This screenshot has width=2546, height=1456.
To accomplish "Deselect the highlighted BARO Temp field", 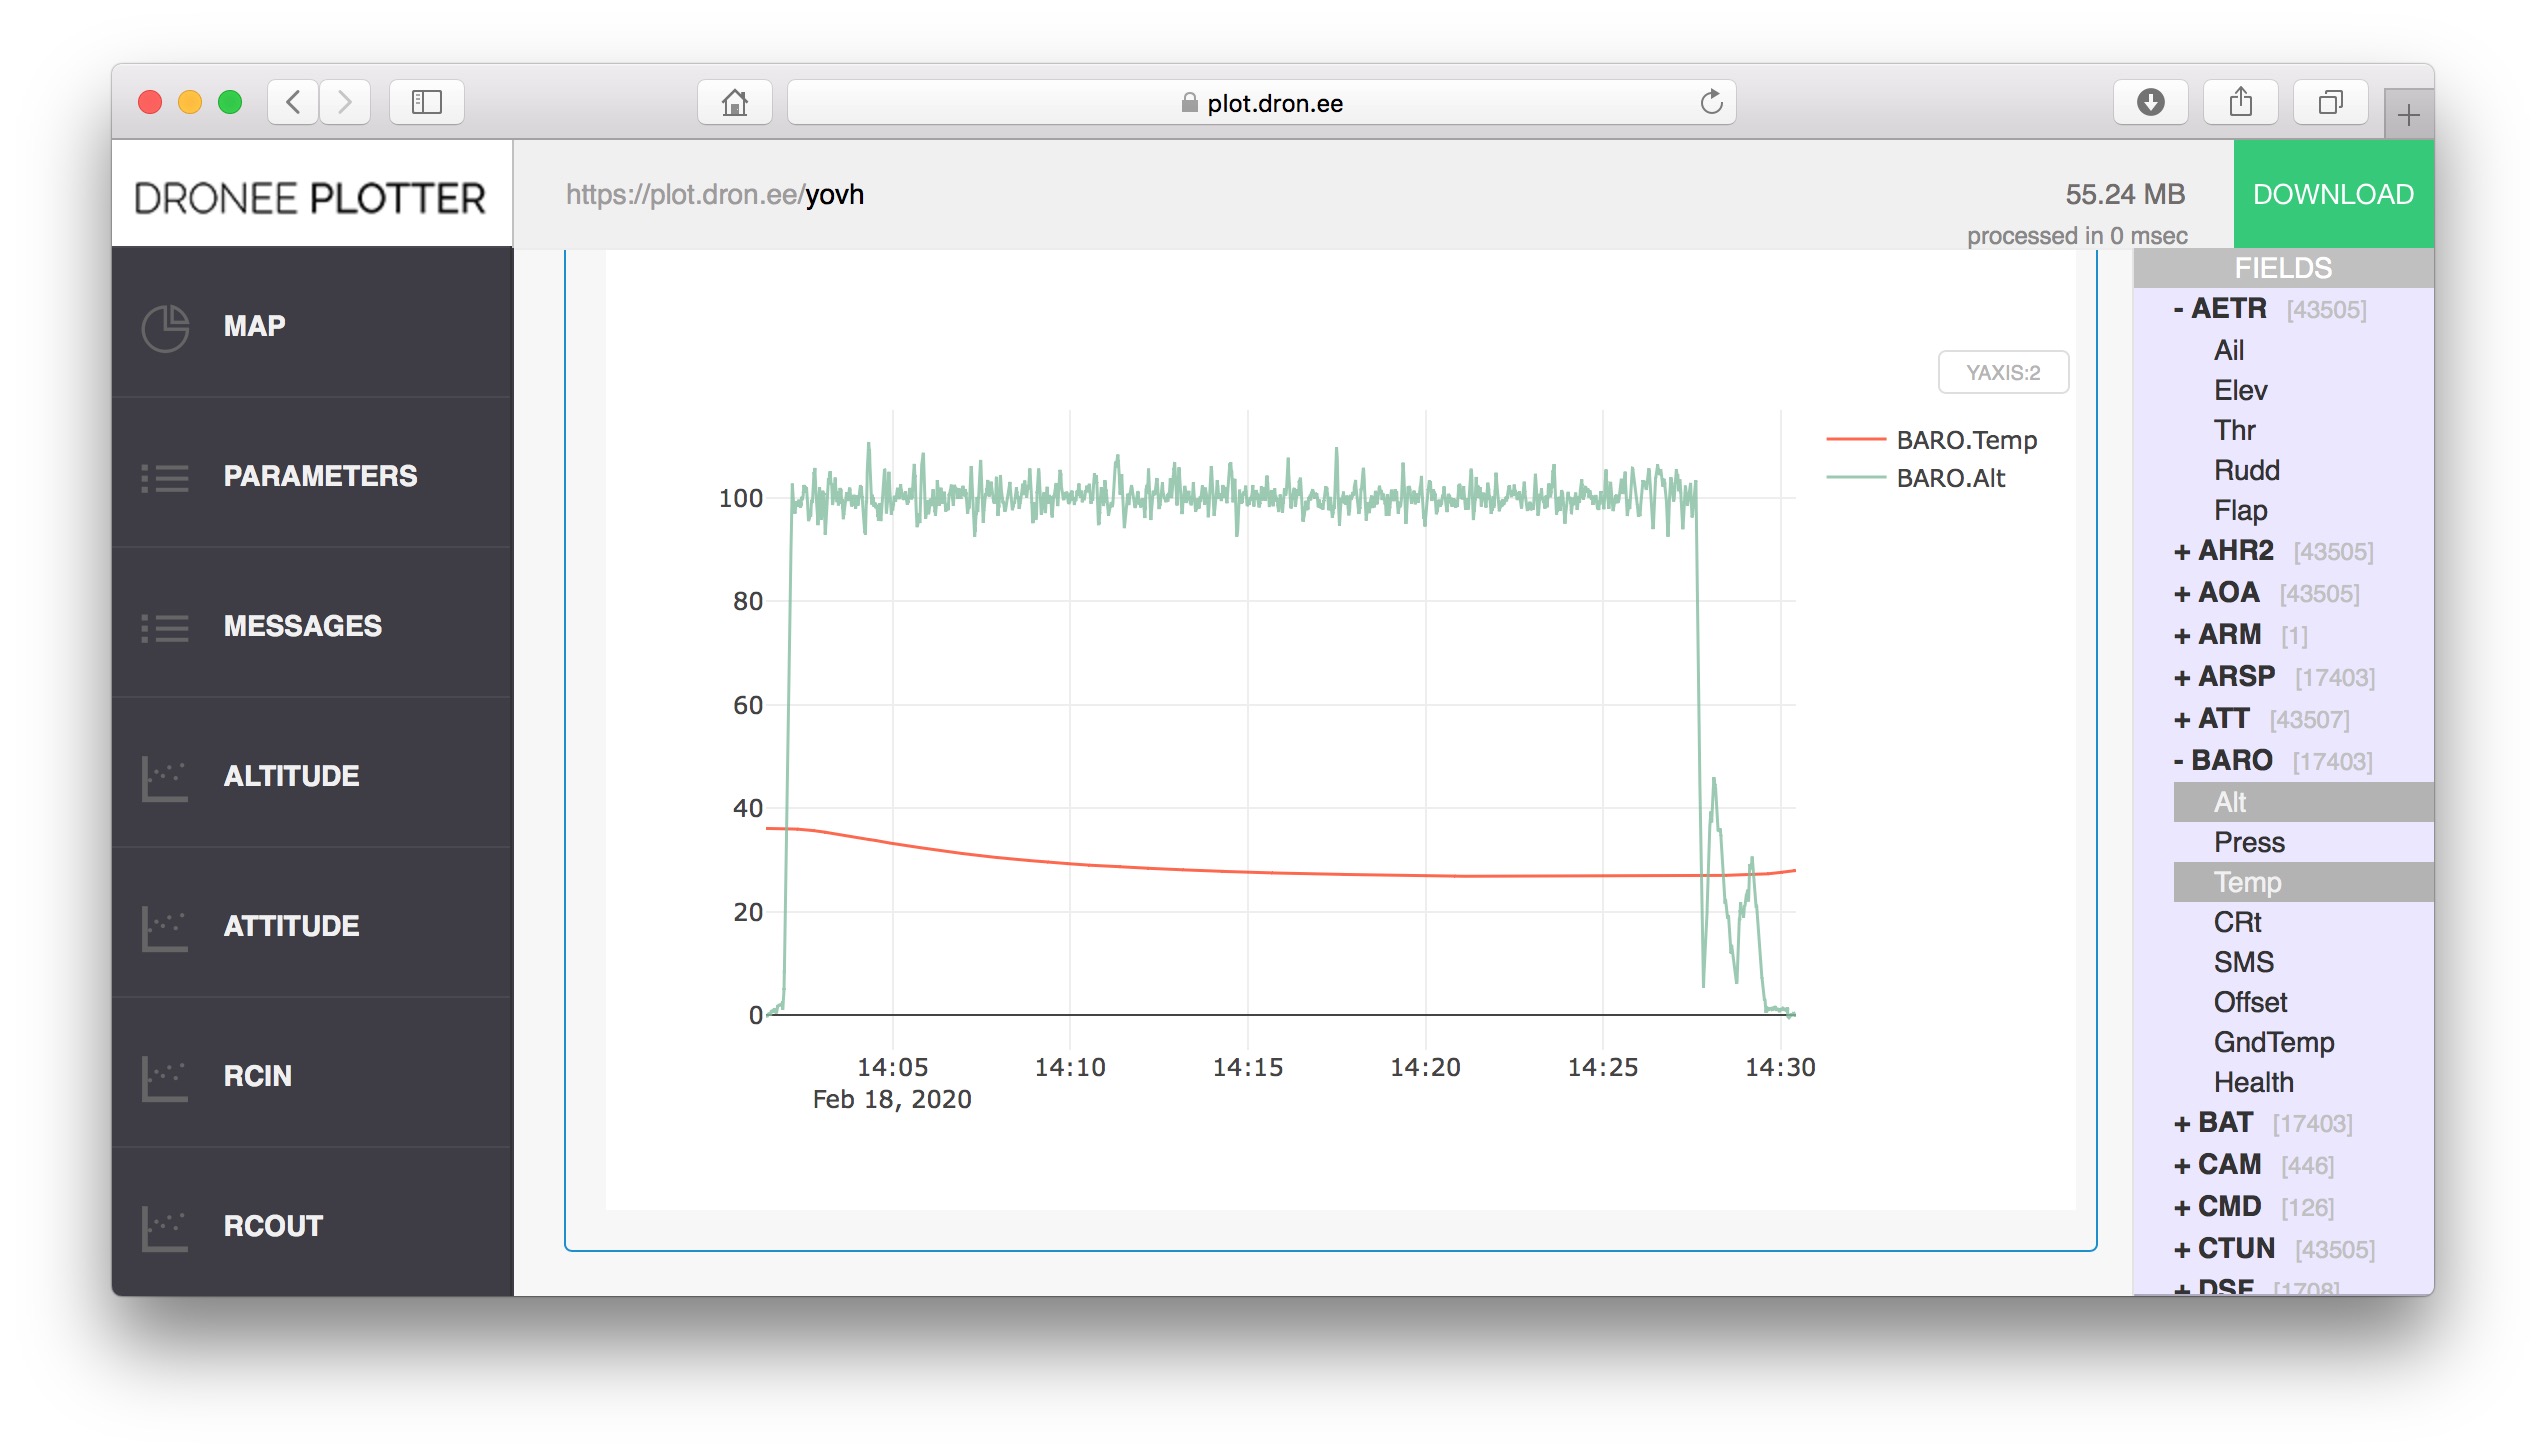I will pyautogui.click(x=2247, y=882).
